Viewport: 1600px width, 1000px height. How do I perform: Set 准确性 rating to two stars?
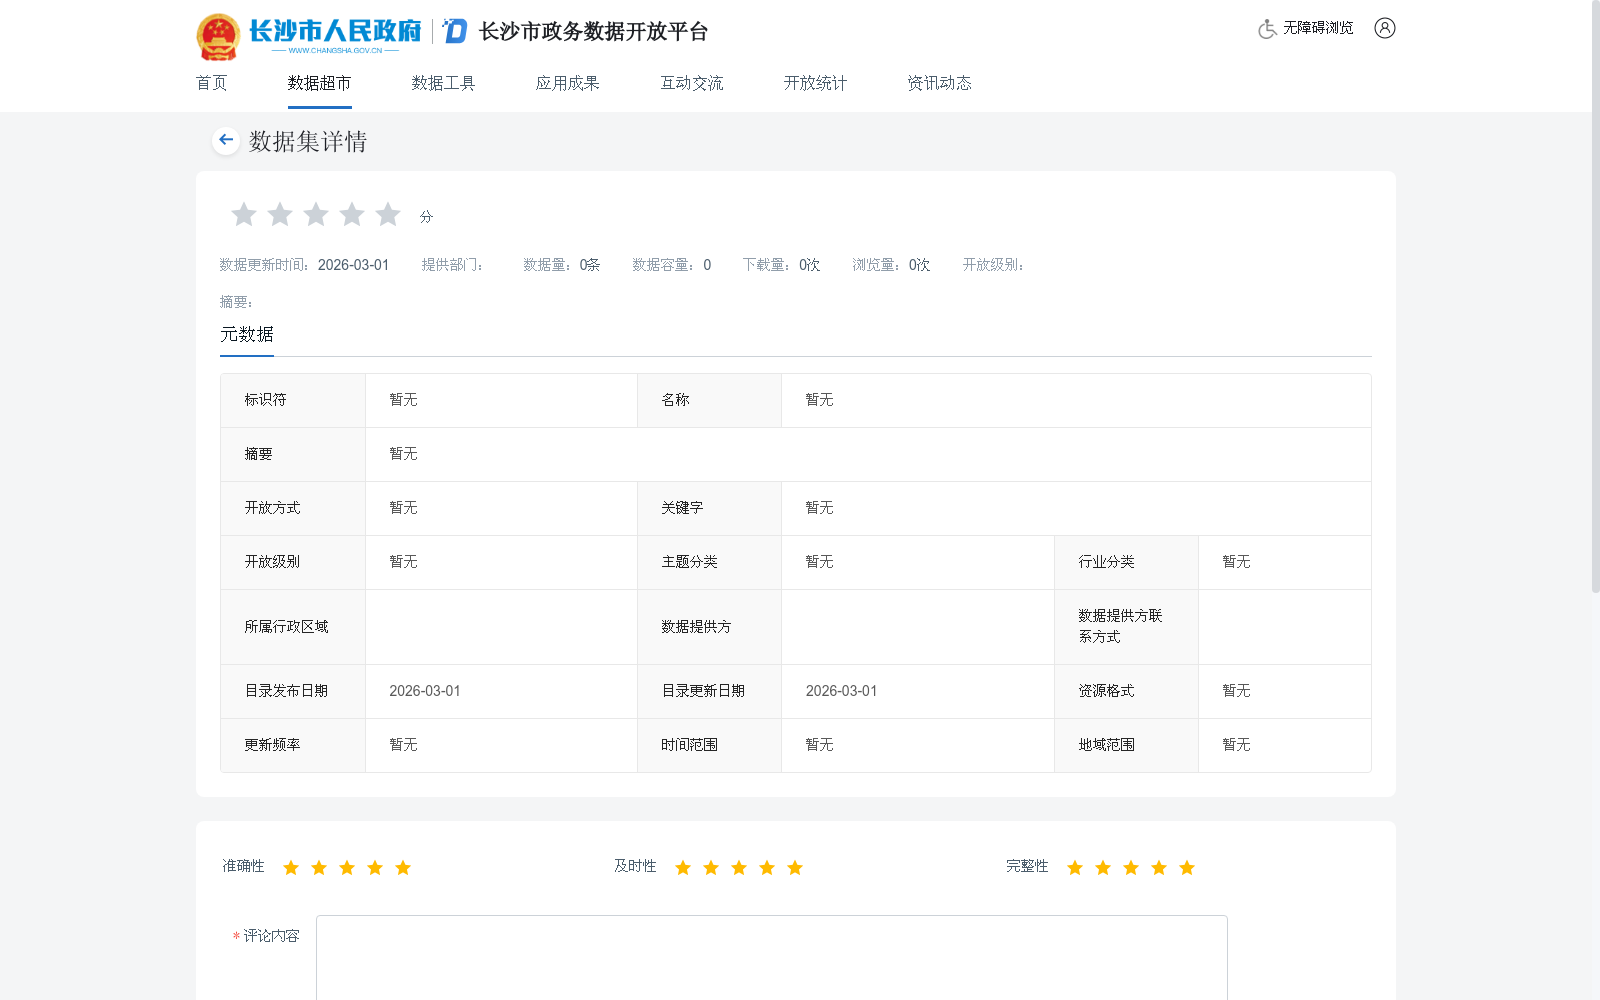pyautogui.click(x=319, y=867)
